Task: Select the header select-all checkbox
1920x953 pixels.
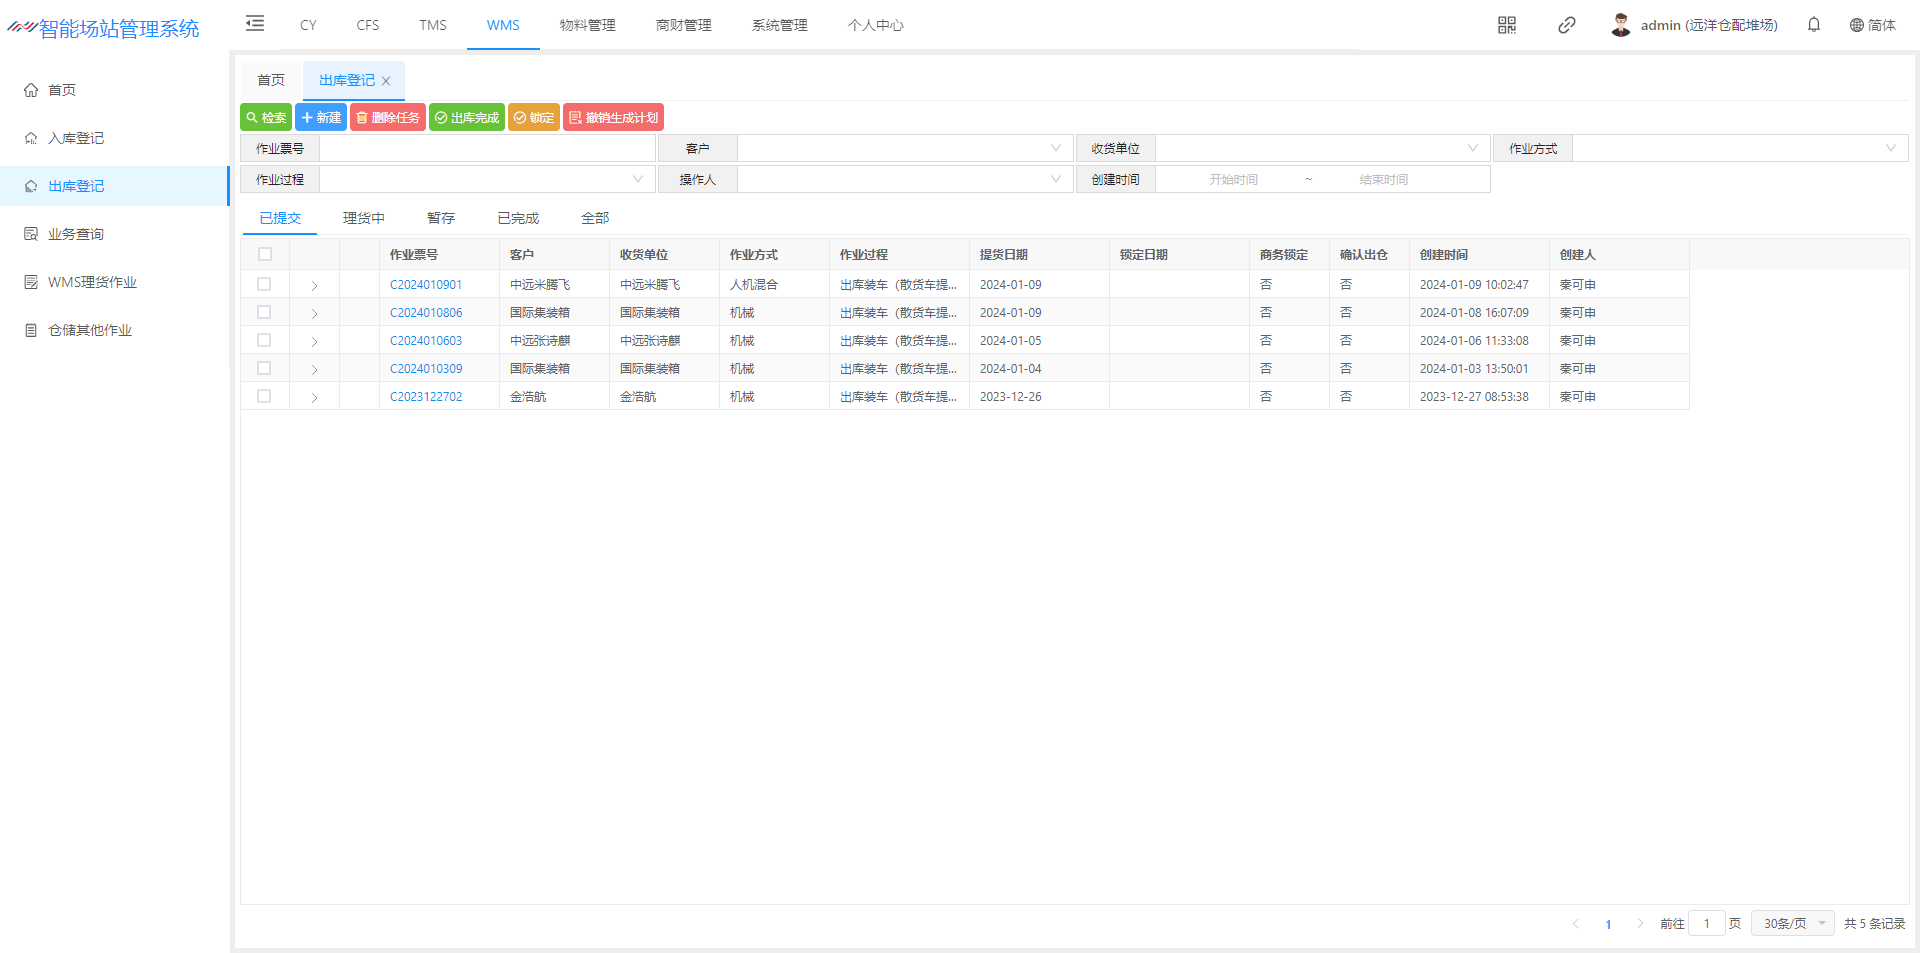Action: click(x=265, y=255)
